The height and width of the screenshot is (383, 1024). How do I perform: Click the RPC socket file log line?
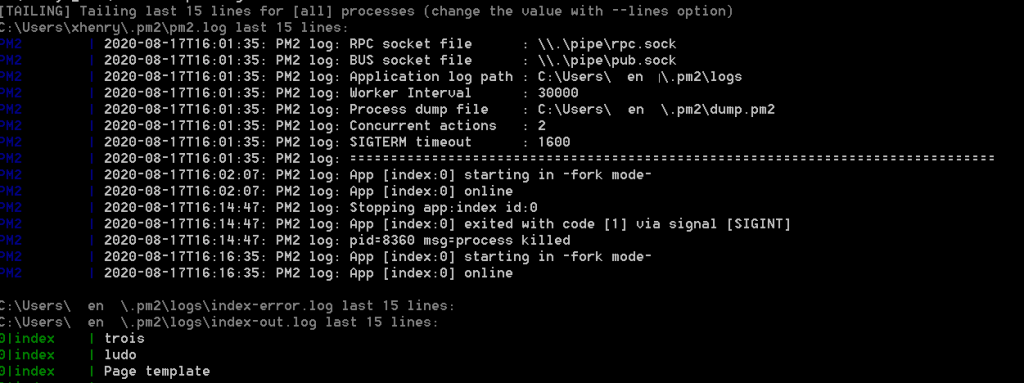(390, 44)
